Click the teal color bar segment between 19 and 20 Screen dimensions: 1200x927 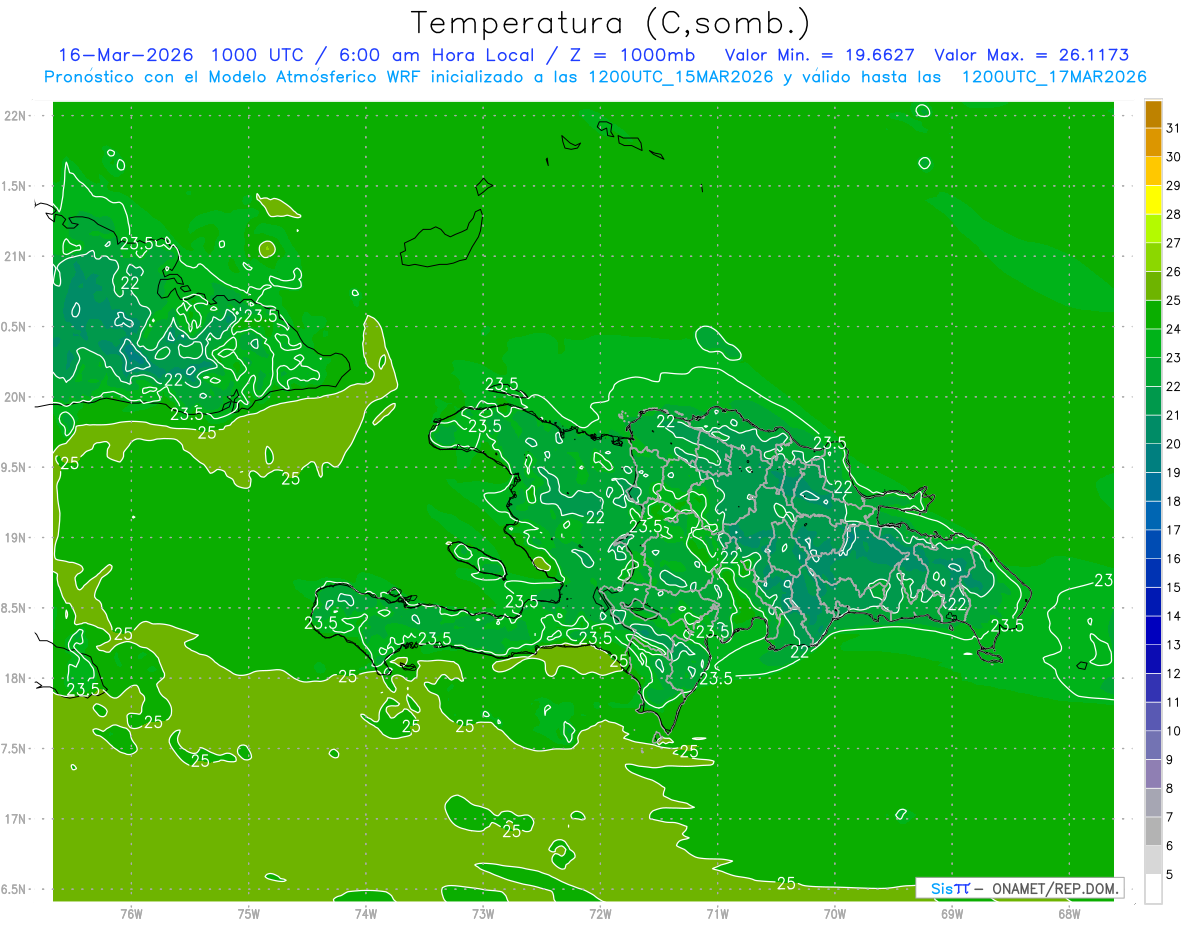pos(1153,458)
